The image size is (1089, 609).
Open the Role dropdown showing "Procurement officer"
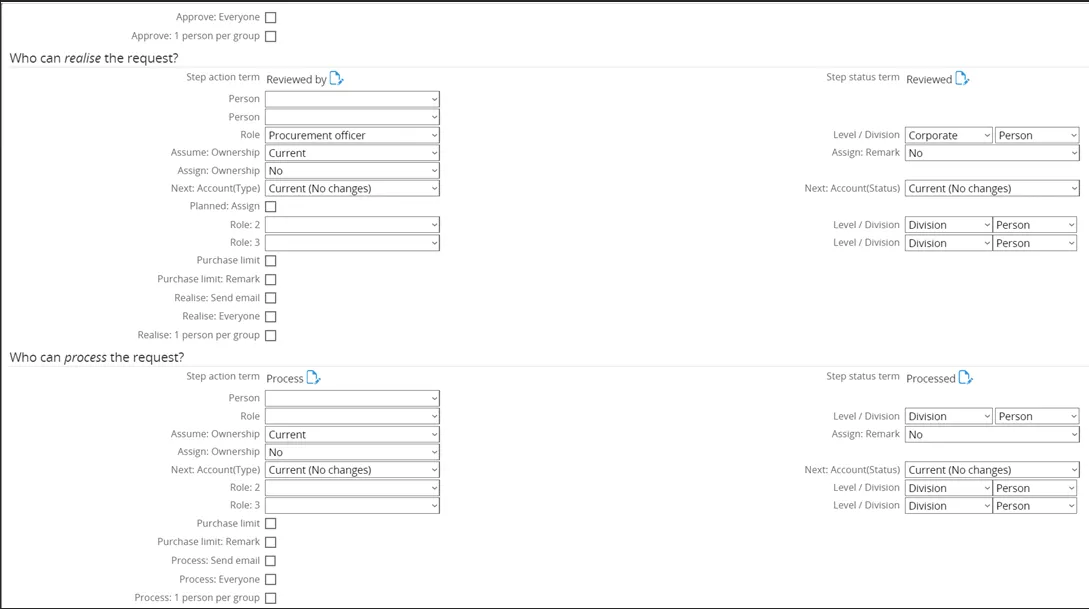click(x=352, y=135)
